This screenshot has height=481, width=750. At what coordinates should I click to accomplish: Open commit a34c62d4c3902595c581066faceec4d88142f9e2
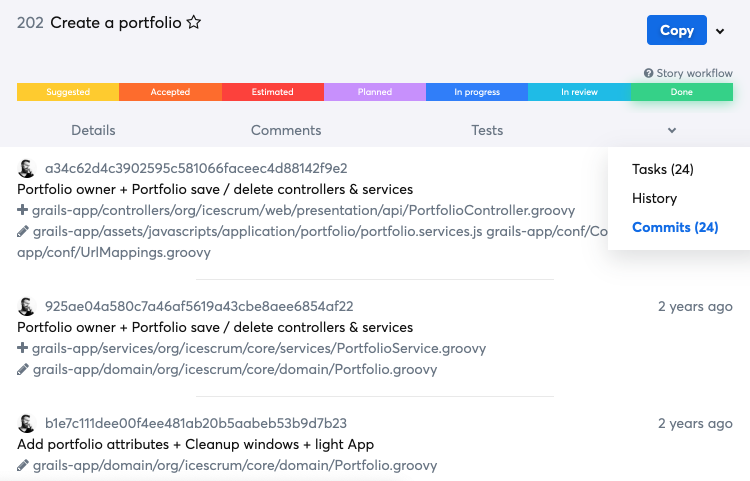[x=196, y=168]
